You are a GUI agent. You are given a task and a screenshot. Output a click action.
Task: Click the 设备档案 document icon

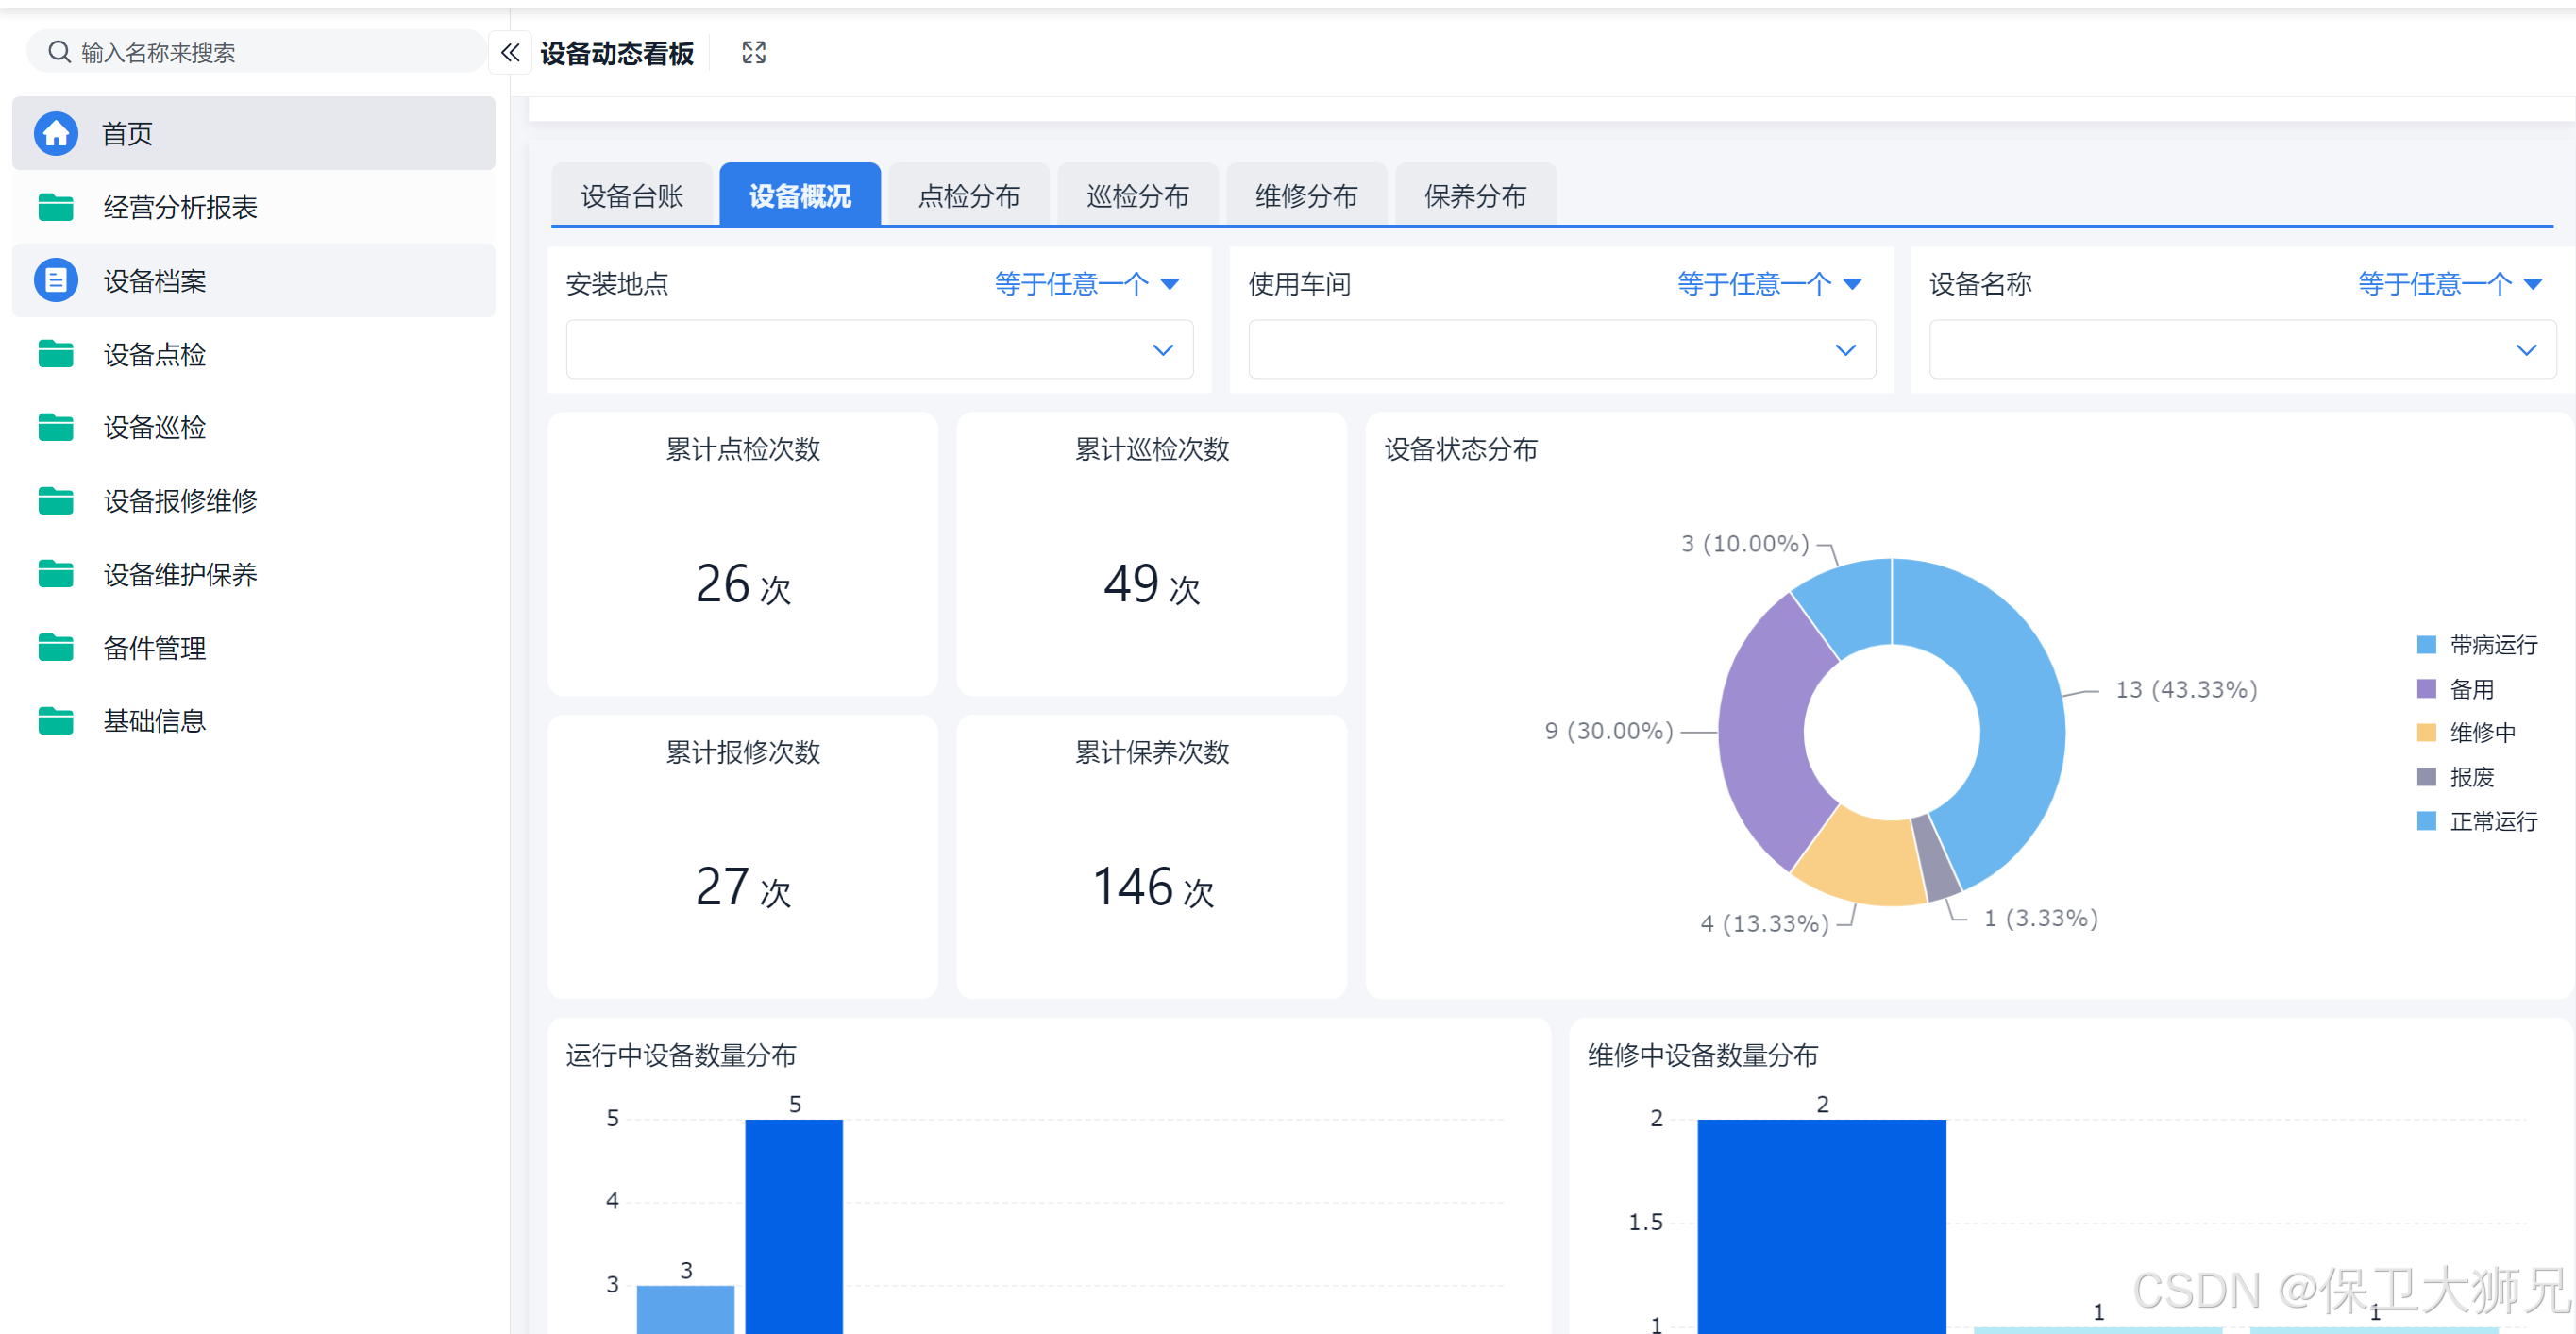click(56, 281)
